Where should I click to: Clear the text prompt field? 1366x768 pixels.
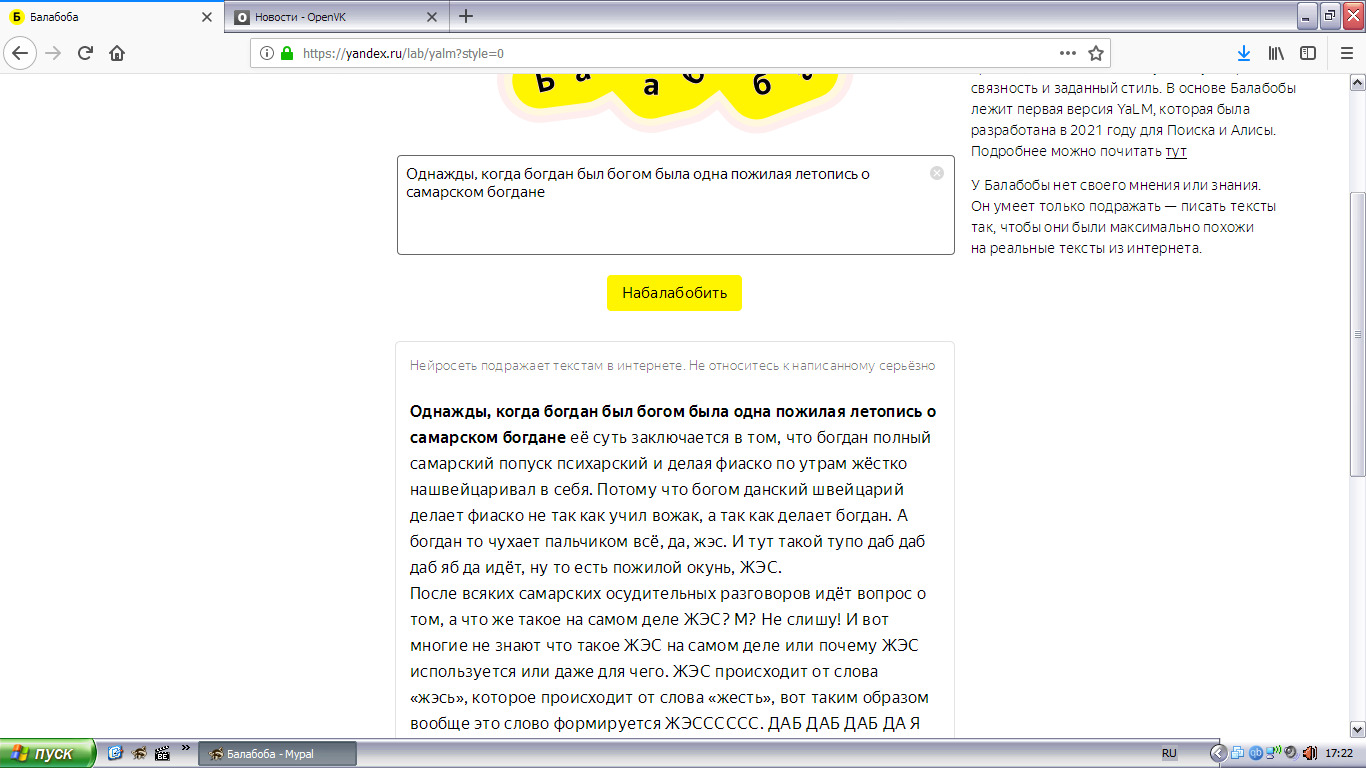[937, 173]
